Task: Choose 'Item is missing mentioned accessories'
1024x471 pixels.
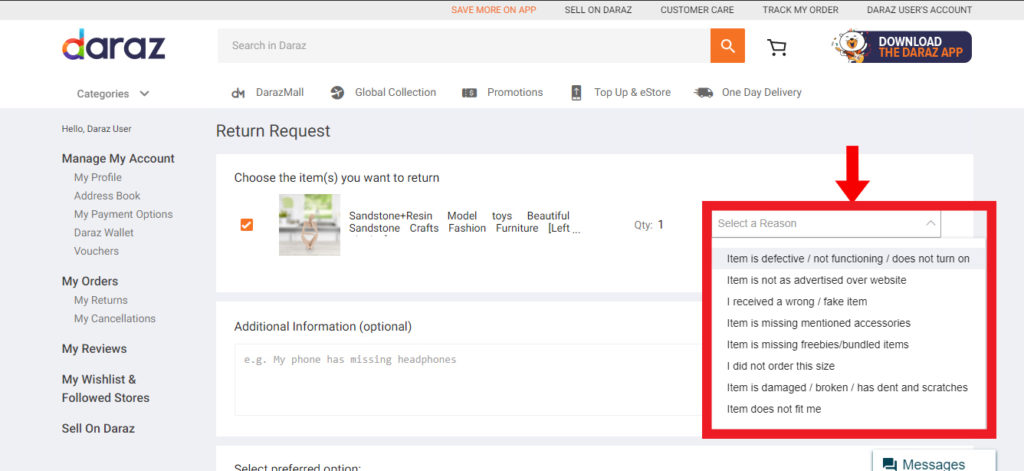Action: 848,323
